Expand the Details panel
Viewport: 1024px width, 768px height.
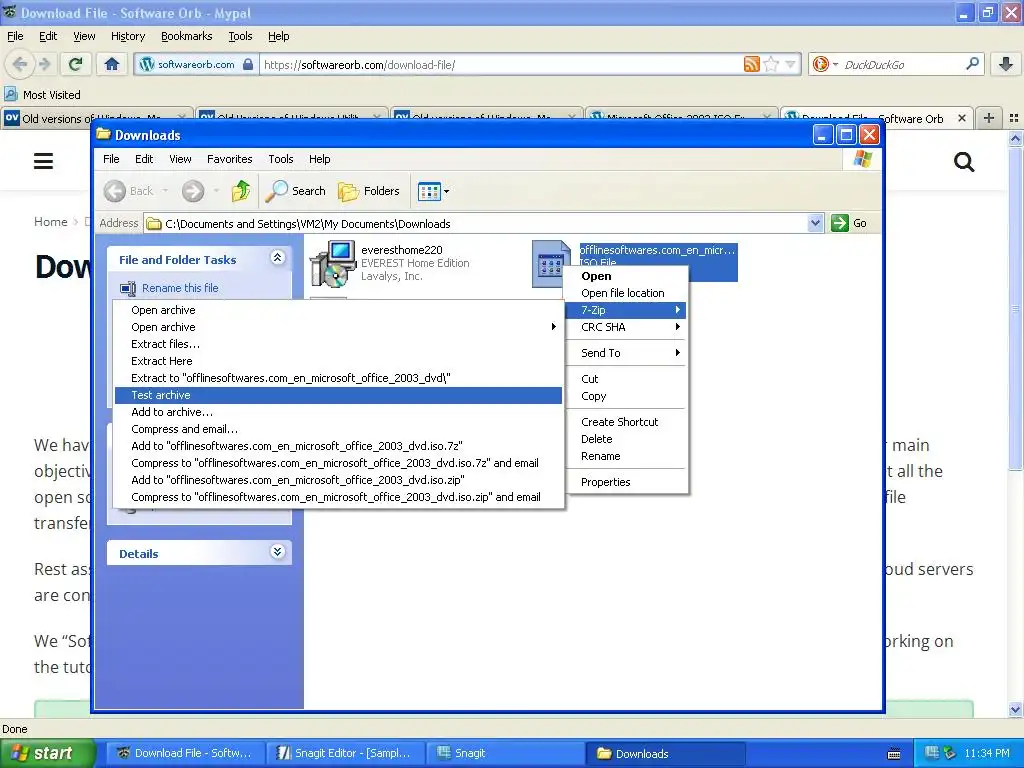[277, 552]
